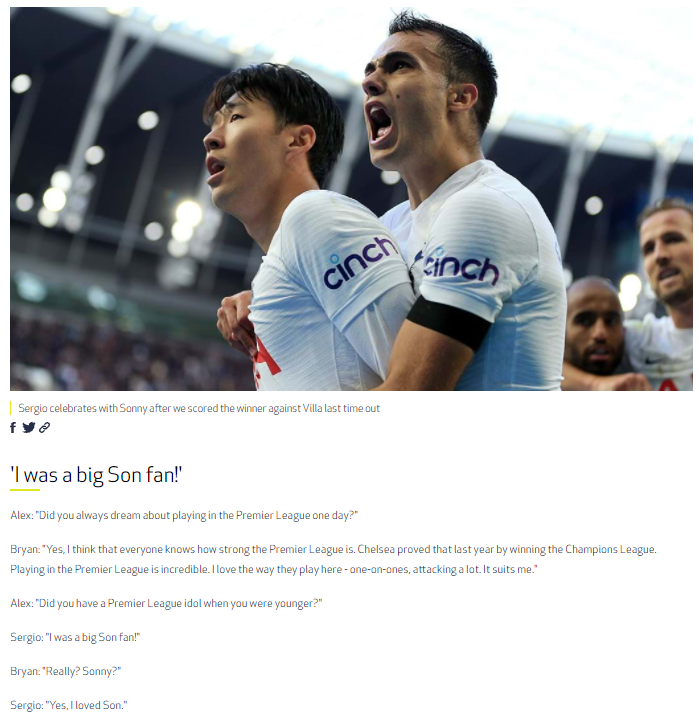Screen dimensions: 699x716
Task: Click the black armband in the photo
Action: 447,321
